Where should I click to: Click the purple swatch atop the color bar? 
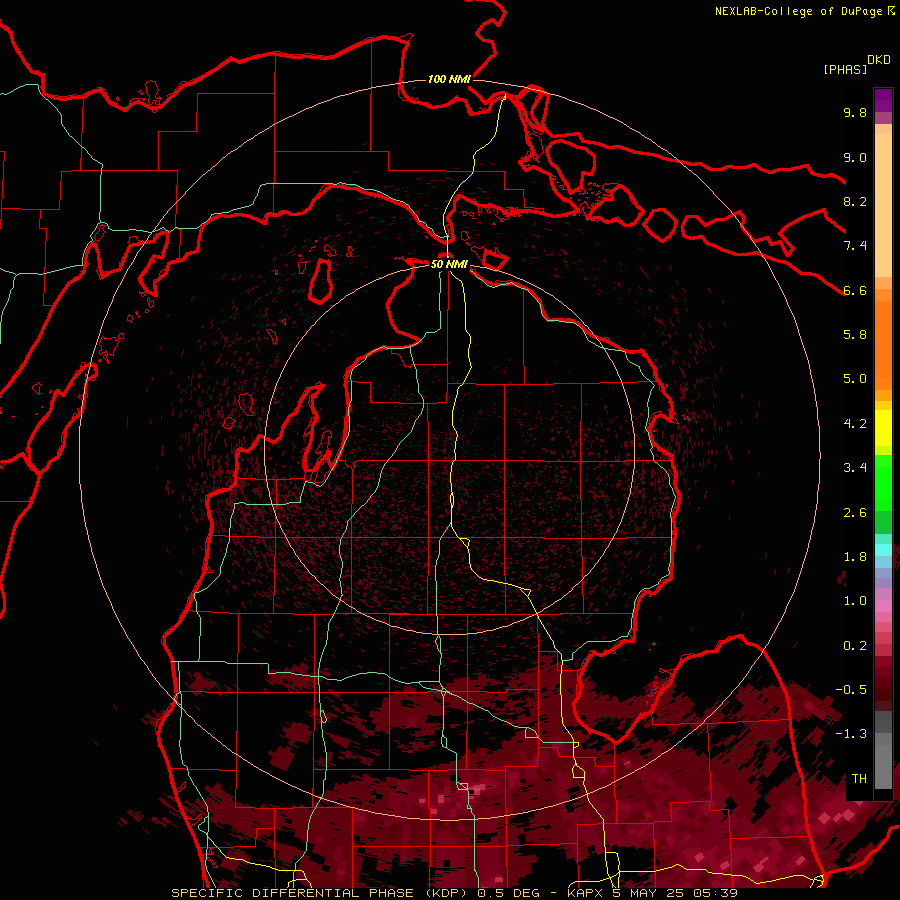(883, 100)
